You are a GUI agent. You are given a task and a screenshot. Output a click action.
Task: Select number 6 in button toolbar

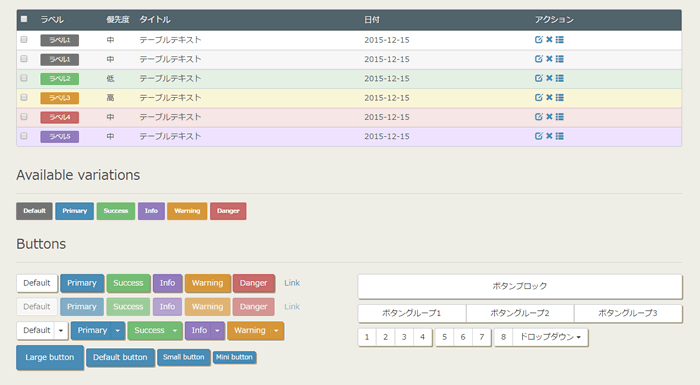[463, 337]
